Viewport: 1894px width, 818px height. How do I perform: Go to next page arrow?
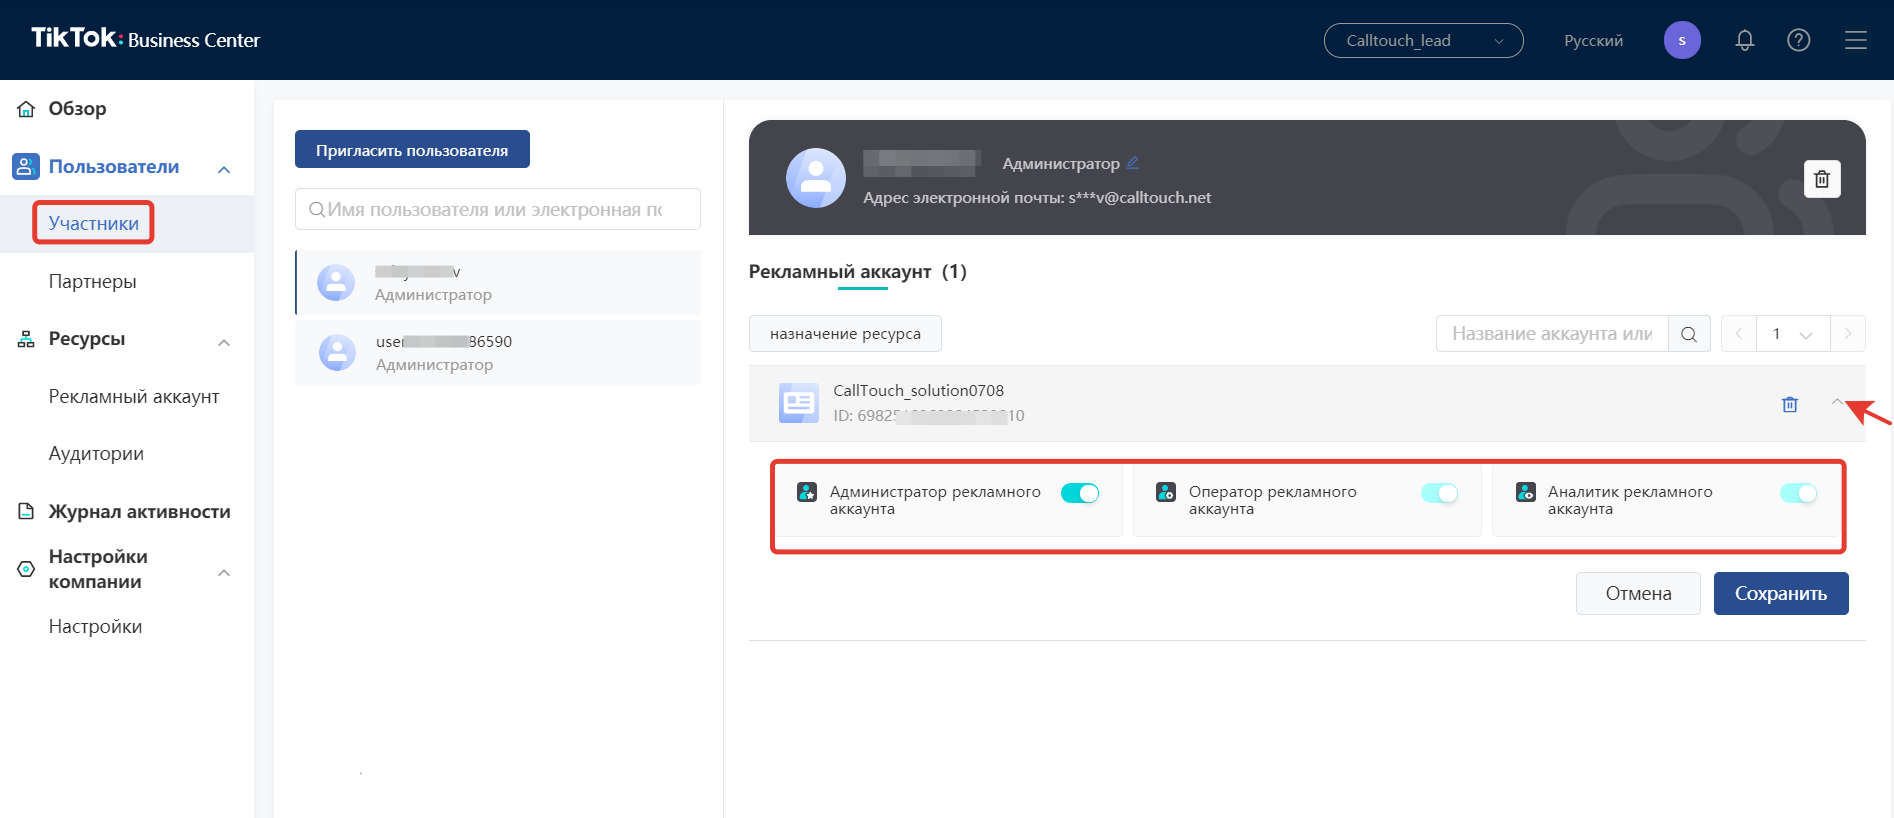pos(1848,334)
